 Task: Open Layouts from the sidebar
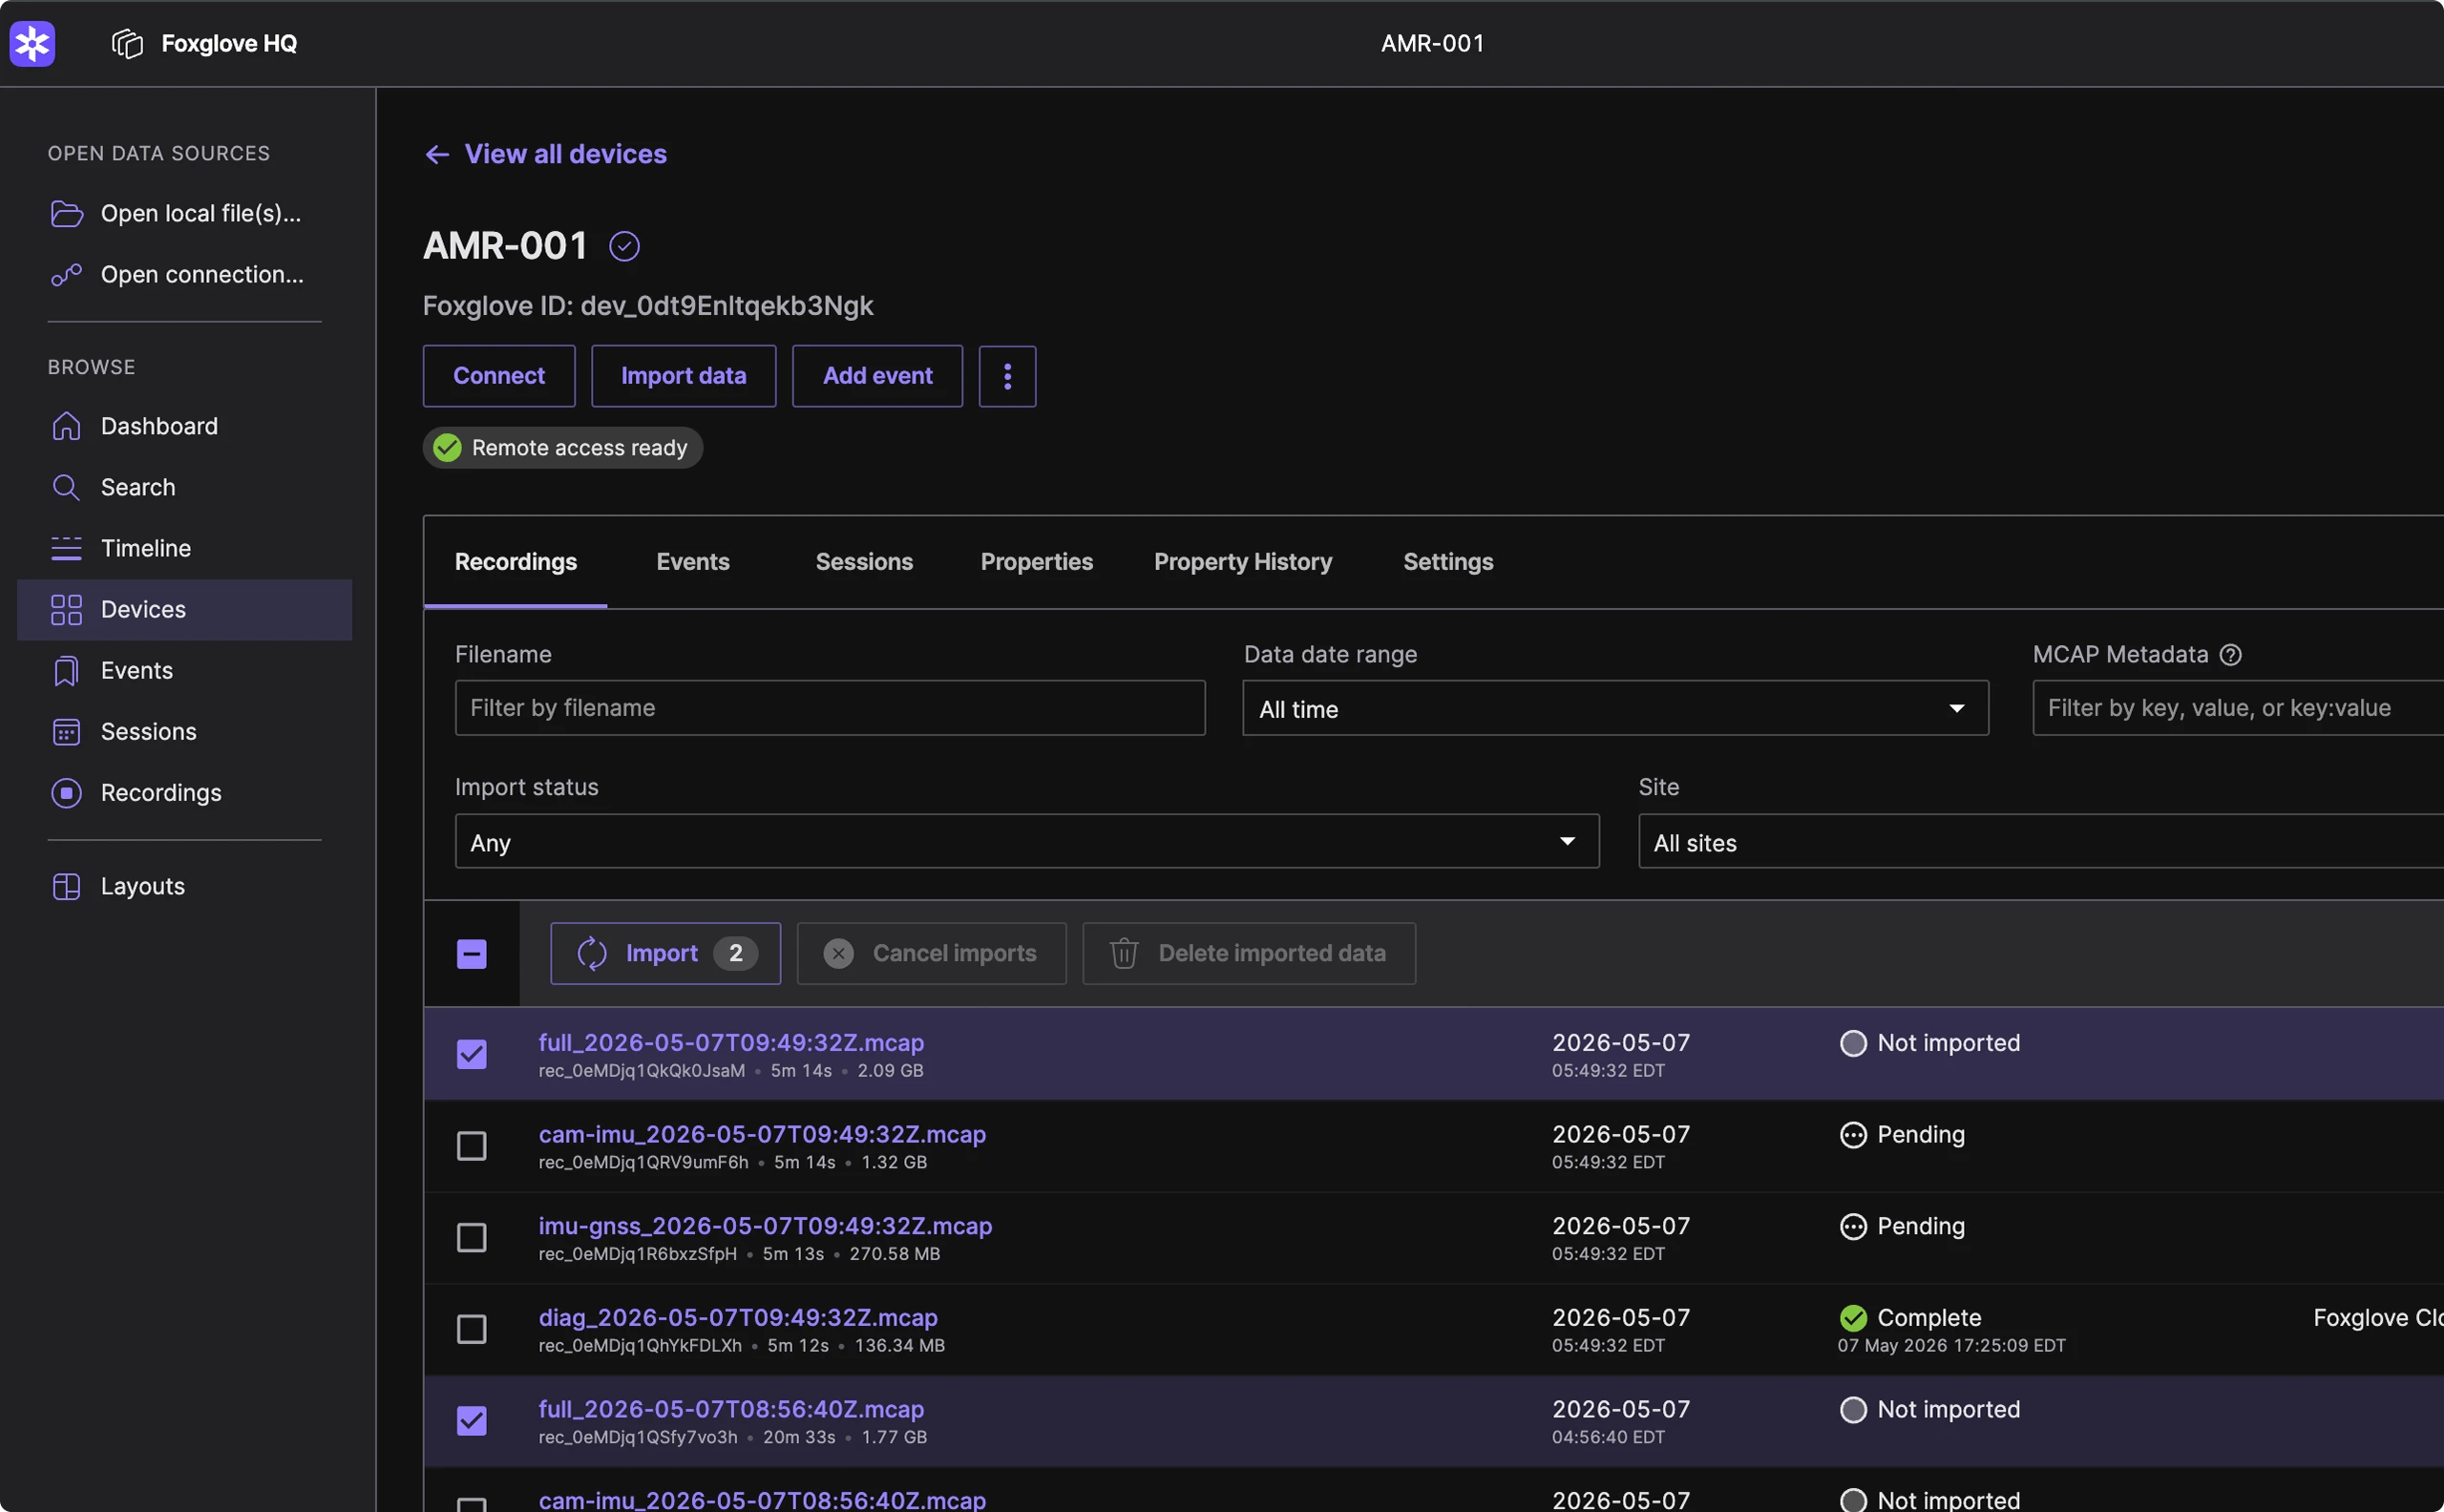pos(184,886)
